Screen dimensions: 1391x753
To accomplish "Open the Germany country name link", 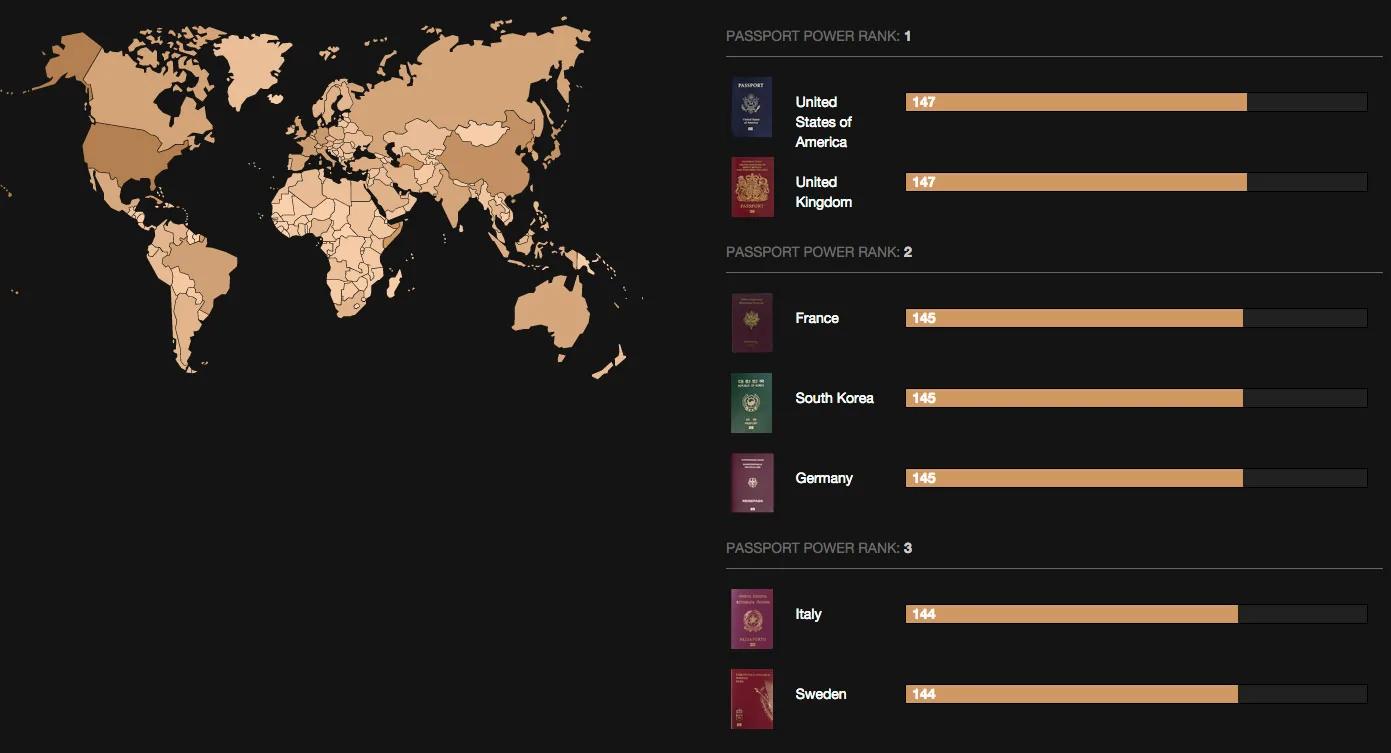I will click(824, 478).
